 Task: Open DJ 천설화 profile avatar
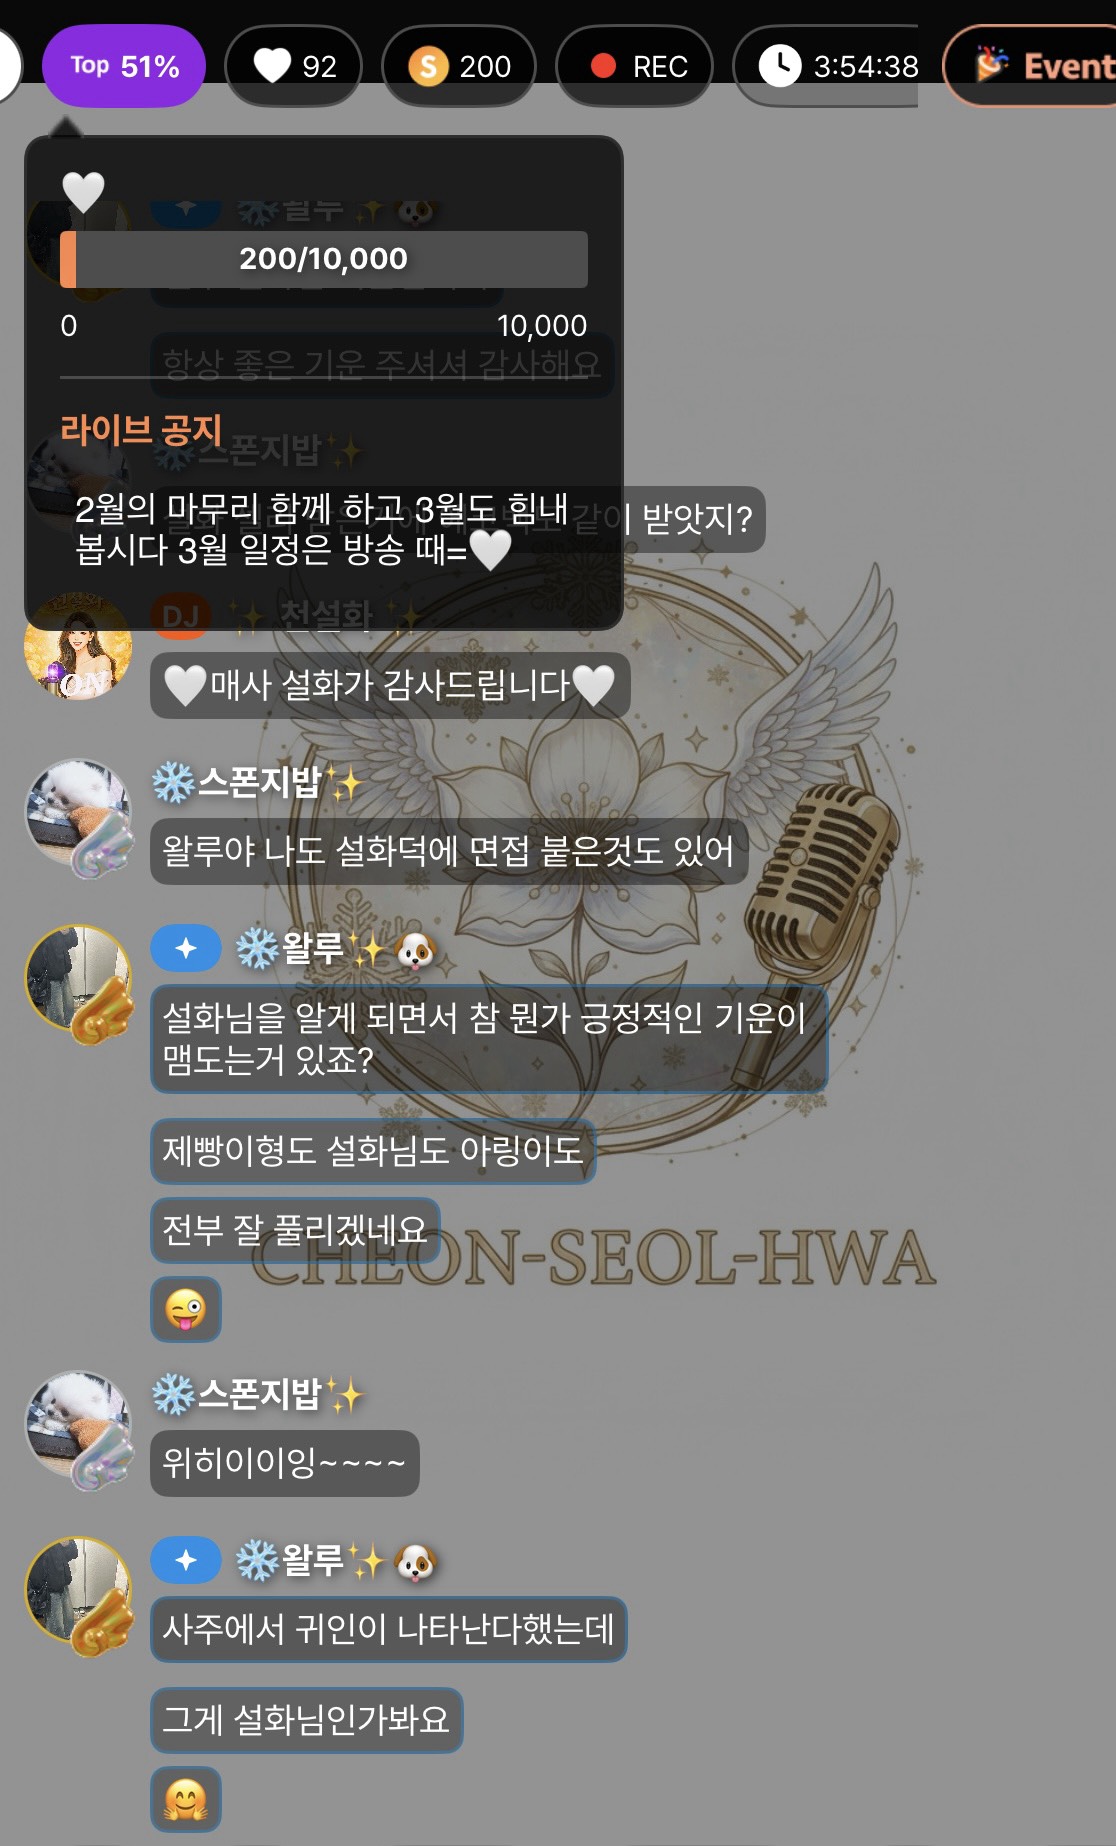pyautogui.click(x=78, y=646)
